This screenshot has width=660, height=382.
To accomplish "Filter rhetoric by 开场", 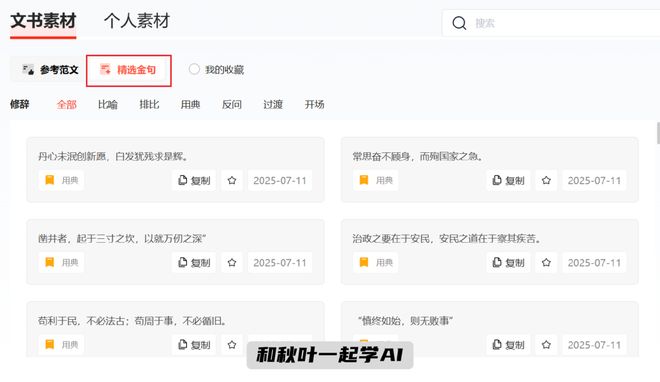I will (x=314, y=104).
